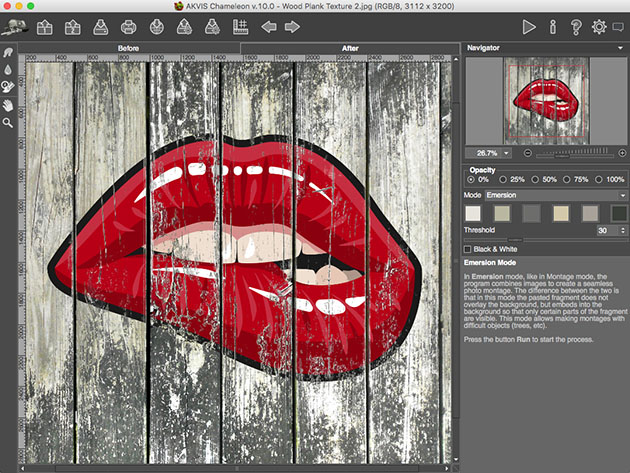630x473 pixels.
Task: Set opacity to 50% radio button
Action: pos(535,179)
